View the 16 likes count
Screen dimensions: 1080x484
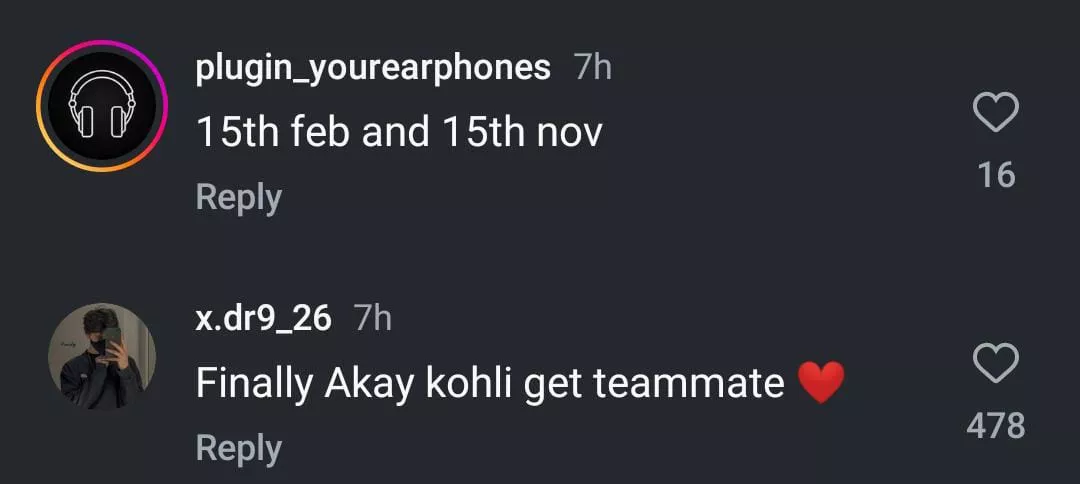click(996, 176)
